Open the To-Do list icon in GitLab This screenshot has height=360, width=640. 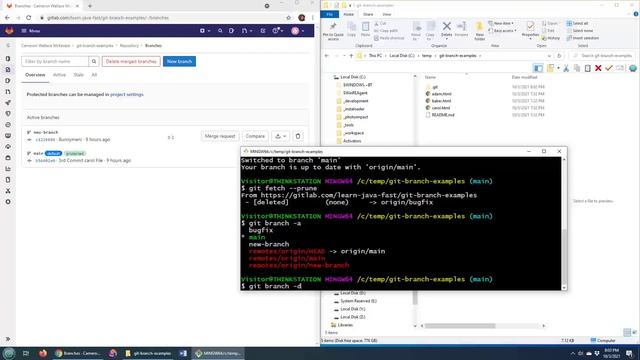(263, 31)
